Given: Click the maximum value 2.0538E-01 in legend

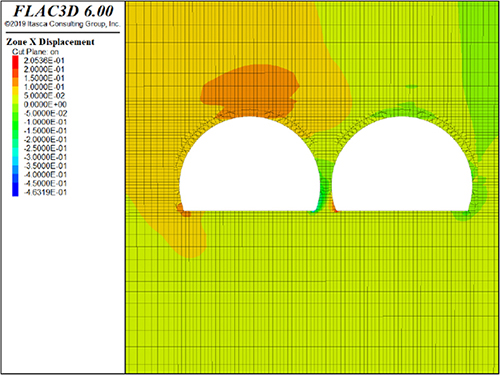Looking at the screenshot, I should point(44,61).
